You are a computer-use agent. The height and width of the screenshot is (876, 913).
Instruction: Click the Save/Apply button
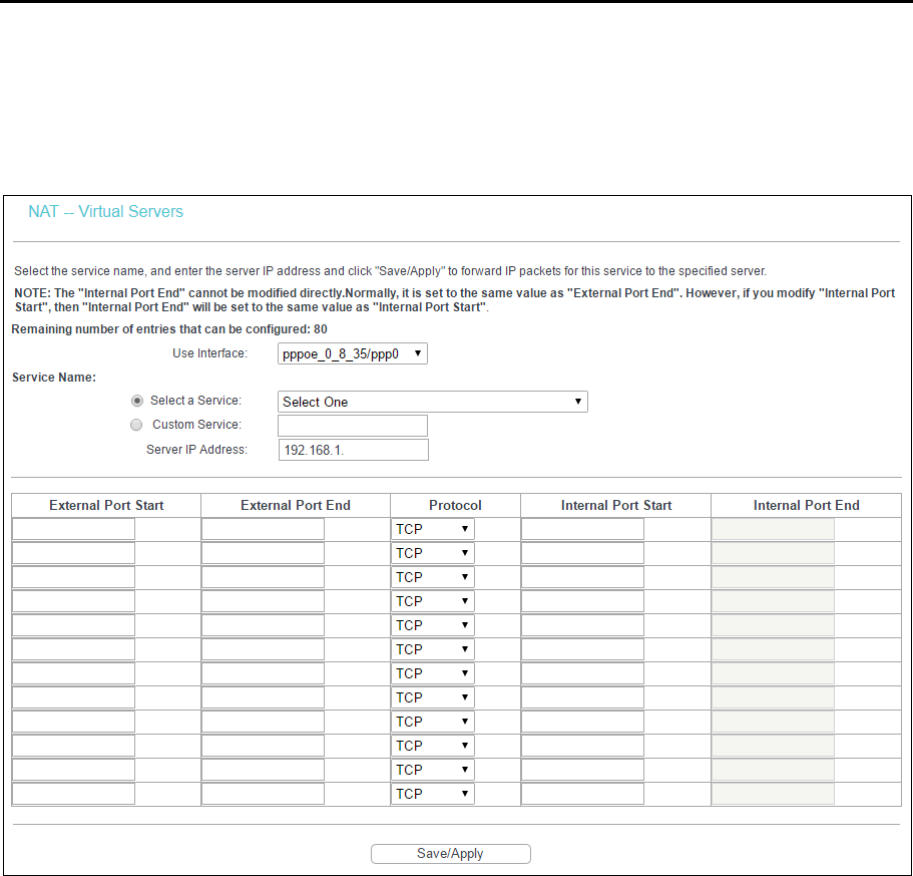(x=451, y=854)
